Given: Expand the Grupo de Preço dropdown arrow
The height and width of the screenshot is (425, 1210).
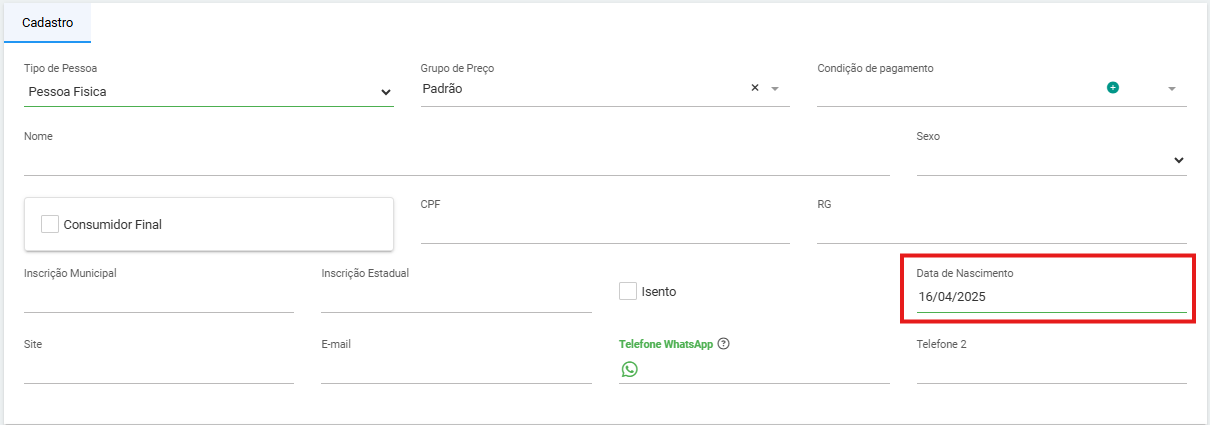Looking at the screenshot, I should (x=775, y=89).
